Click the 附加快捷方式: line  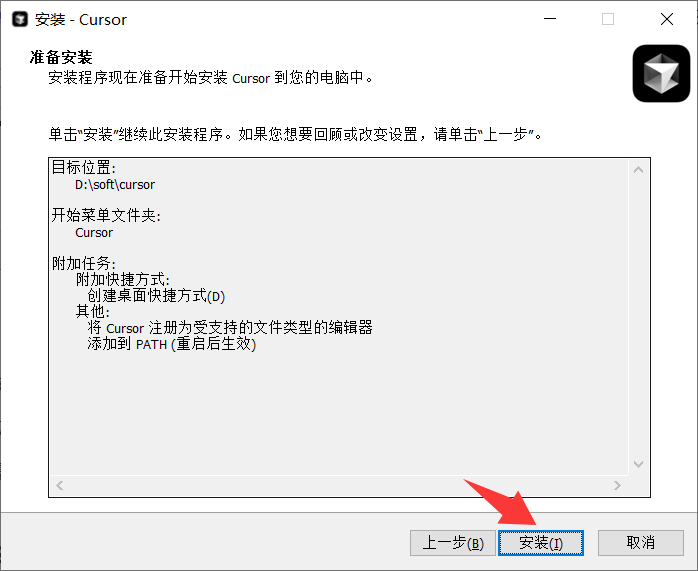point(122,280)
